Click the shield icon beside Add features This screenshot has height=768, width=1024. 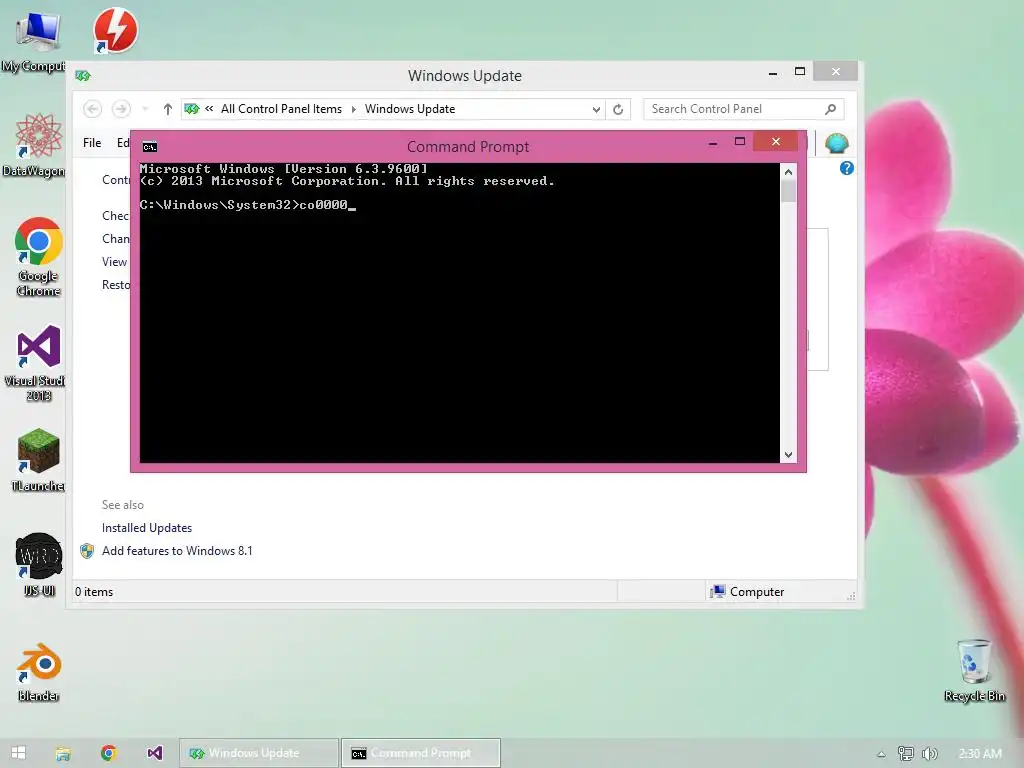click(87, 551)
